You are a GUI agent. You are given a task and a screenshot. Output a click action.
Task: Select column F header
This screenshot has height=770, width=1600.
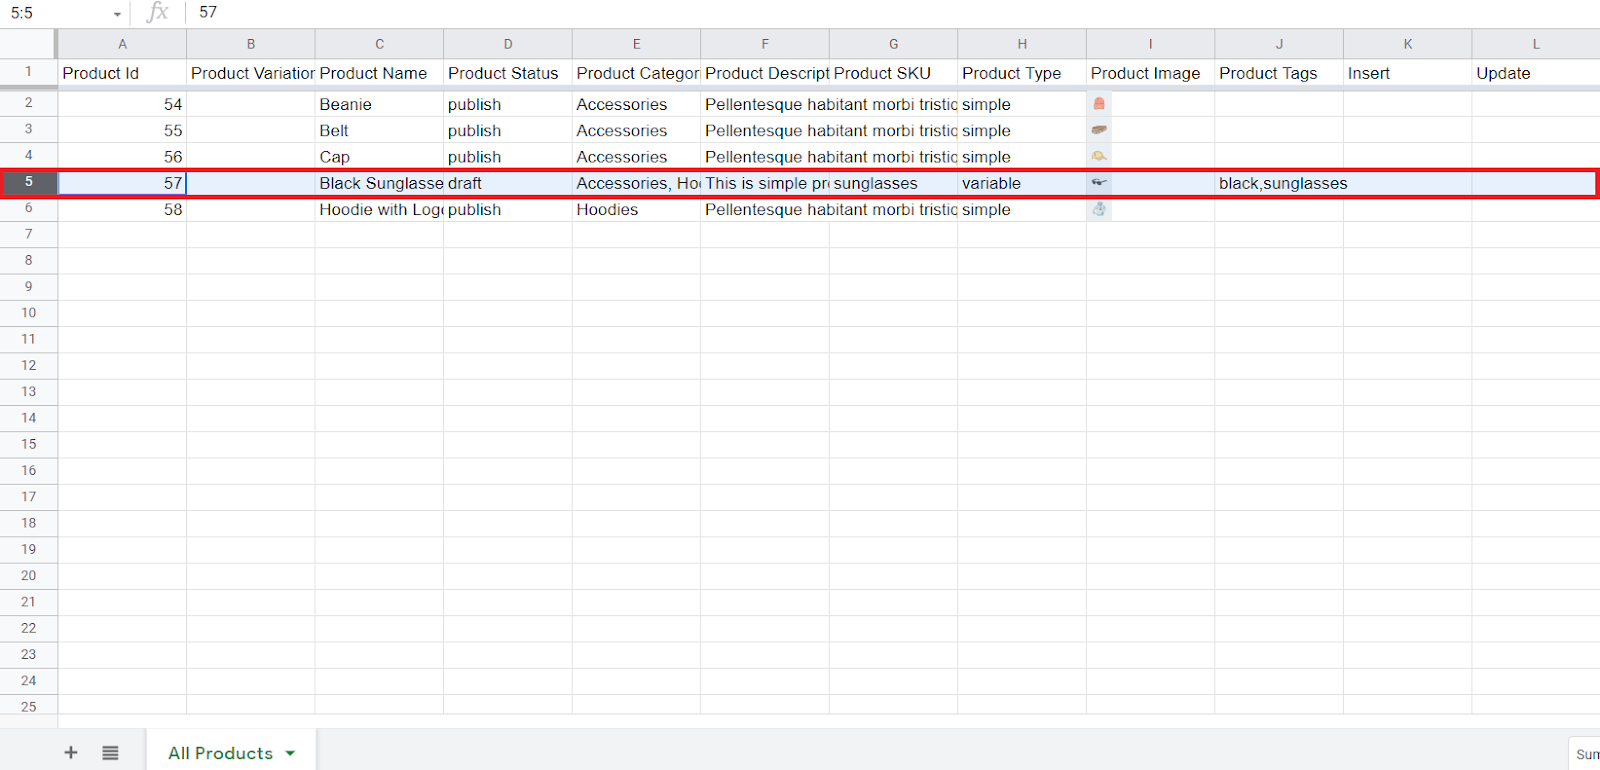[x=765, y=44]
